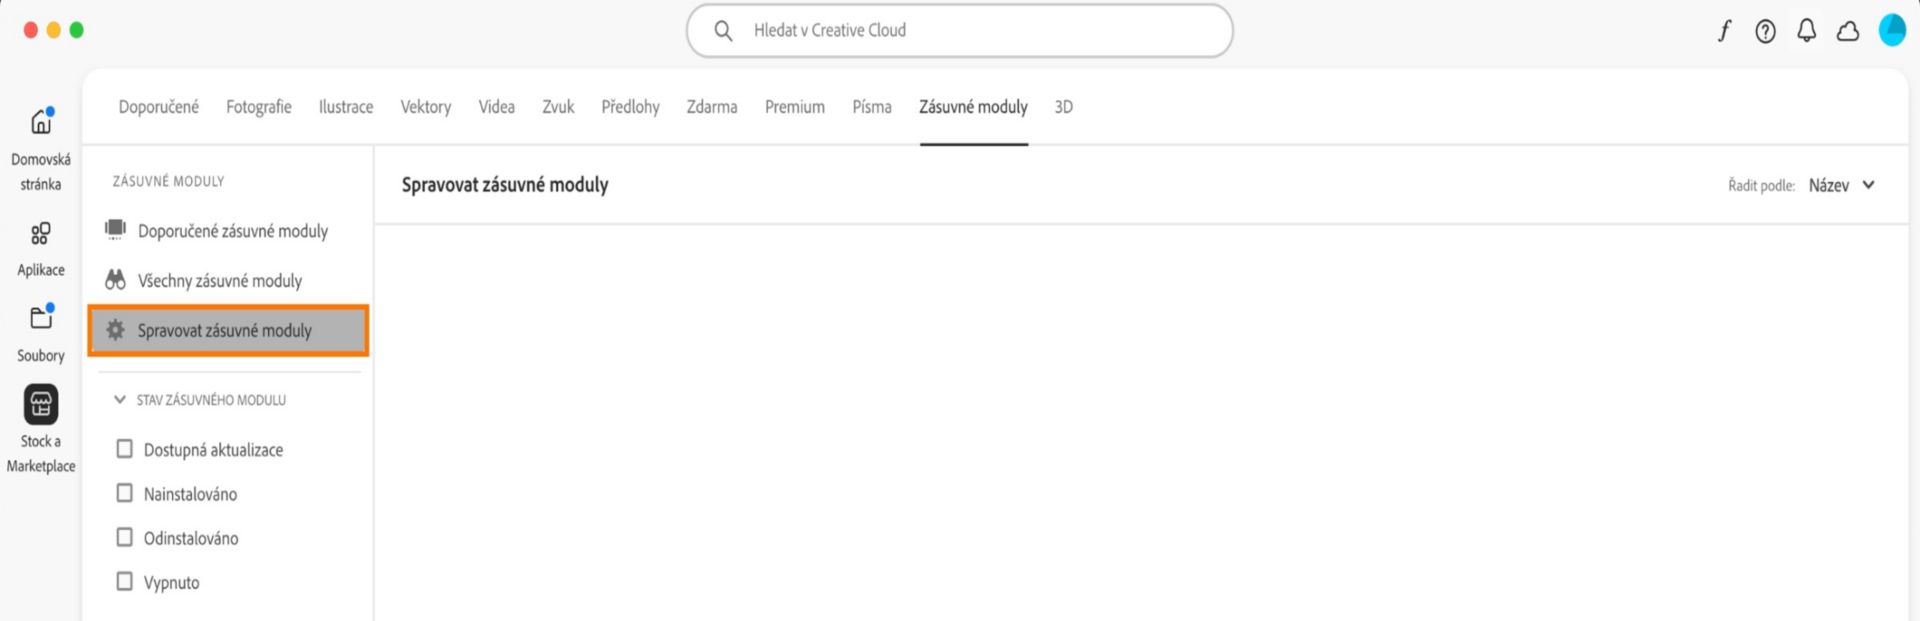1920x621 pixels.
Task: Click the gear icon beside Spravovat zásuvné moduly
Action: (x=114, y=330)
